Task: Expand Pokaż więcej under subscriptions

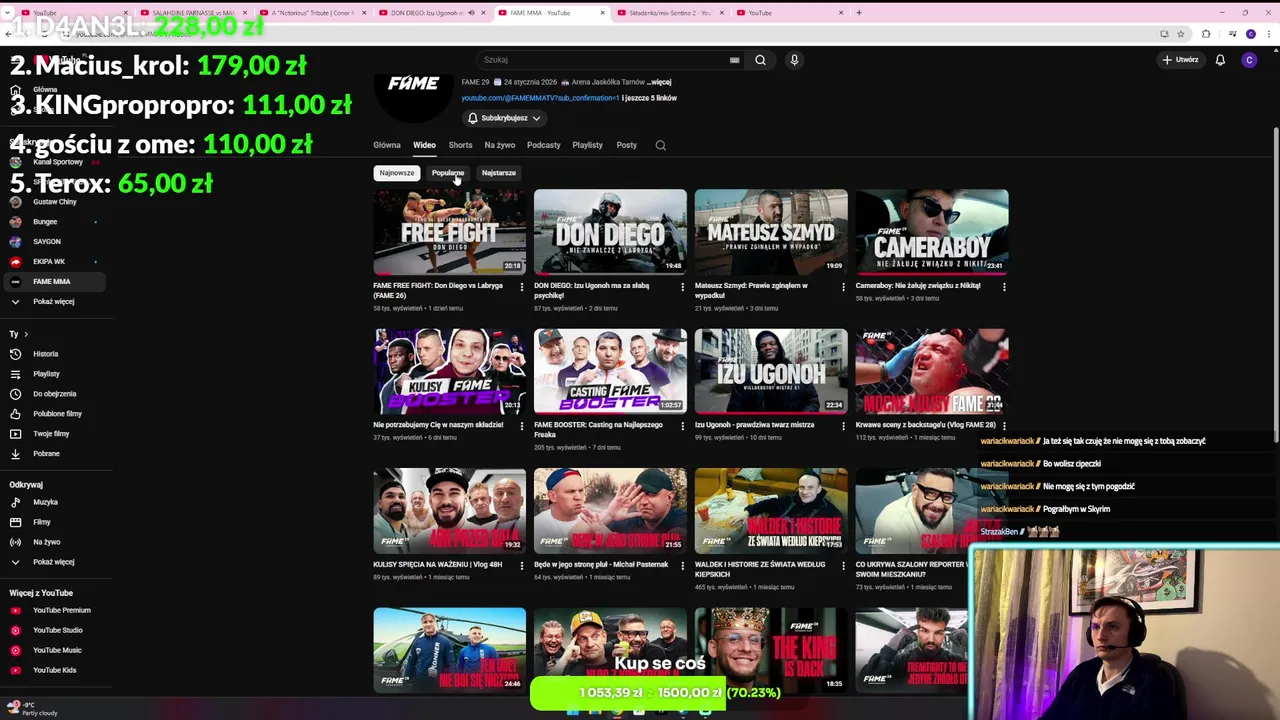Action: tap(52, 301)
